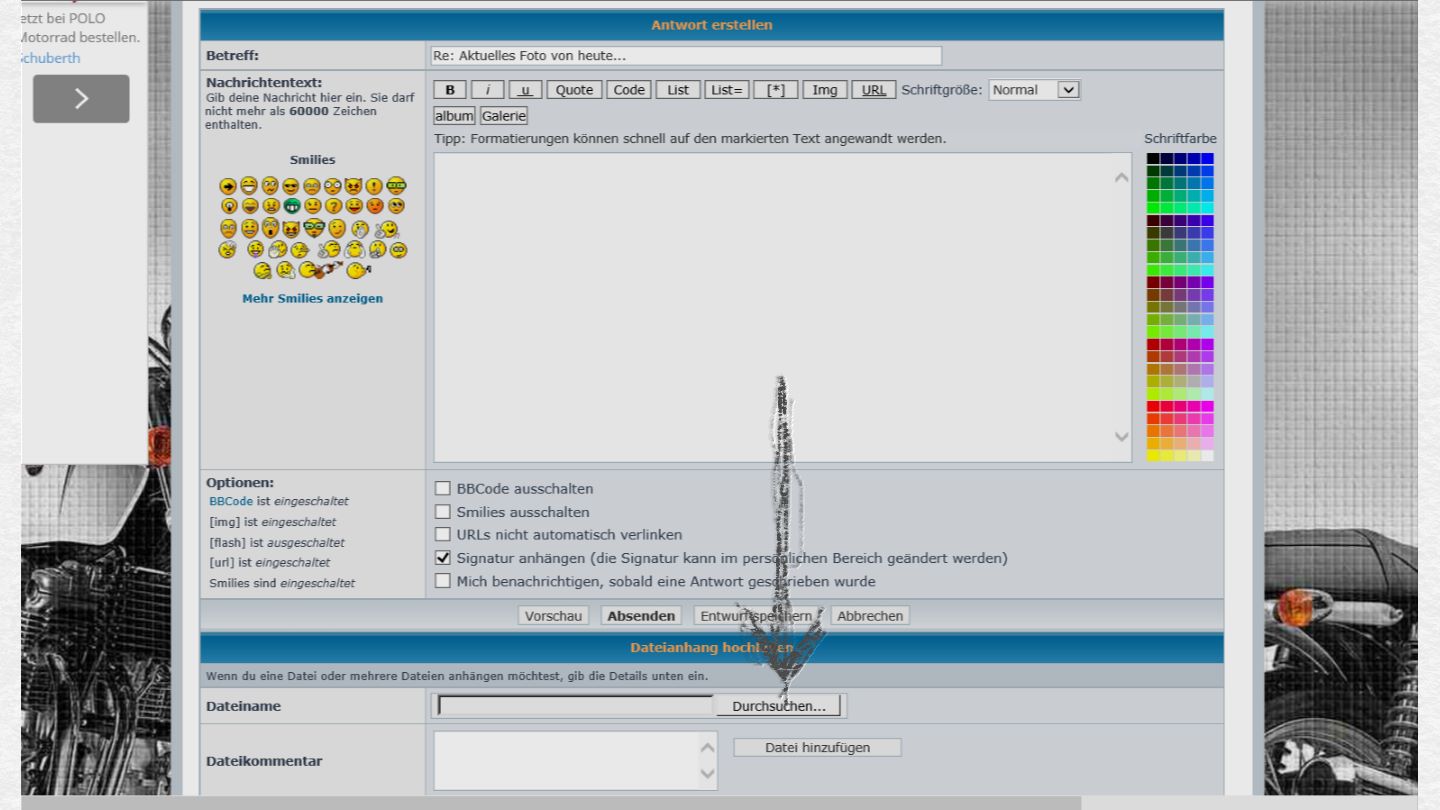This screenshot has height=810, width=1440.
Task: Click the bold B formatting button
Action: point(450,90)
